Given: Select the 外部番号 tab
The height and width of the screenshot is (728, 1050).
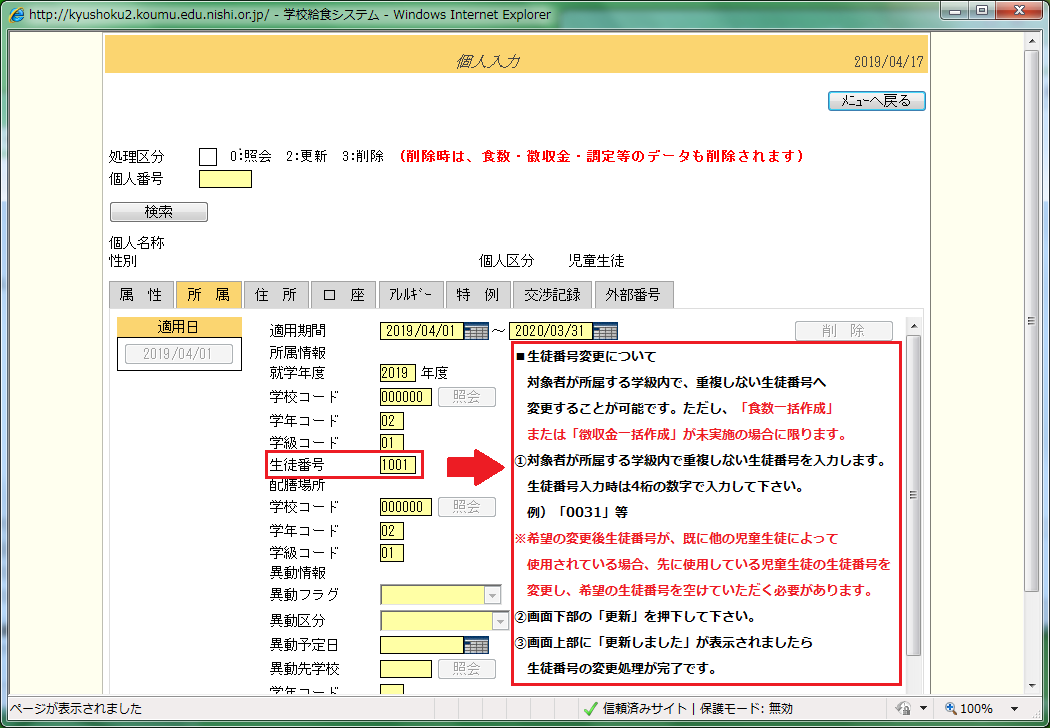Looking at the screenshot, I should (x=634, y=295).
